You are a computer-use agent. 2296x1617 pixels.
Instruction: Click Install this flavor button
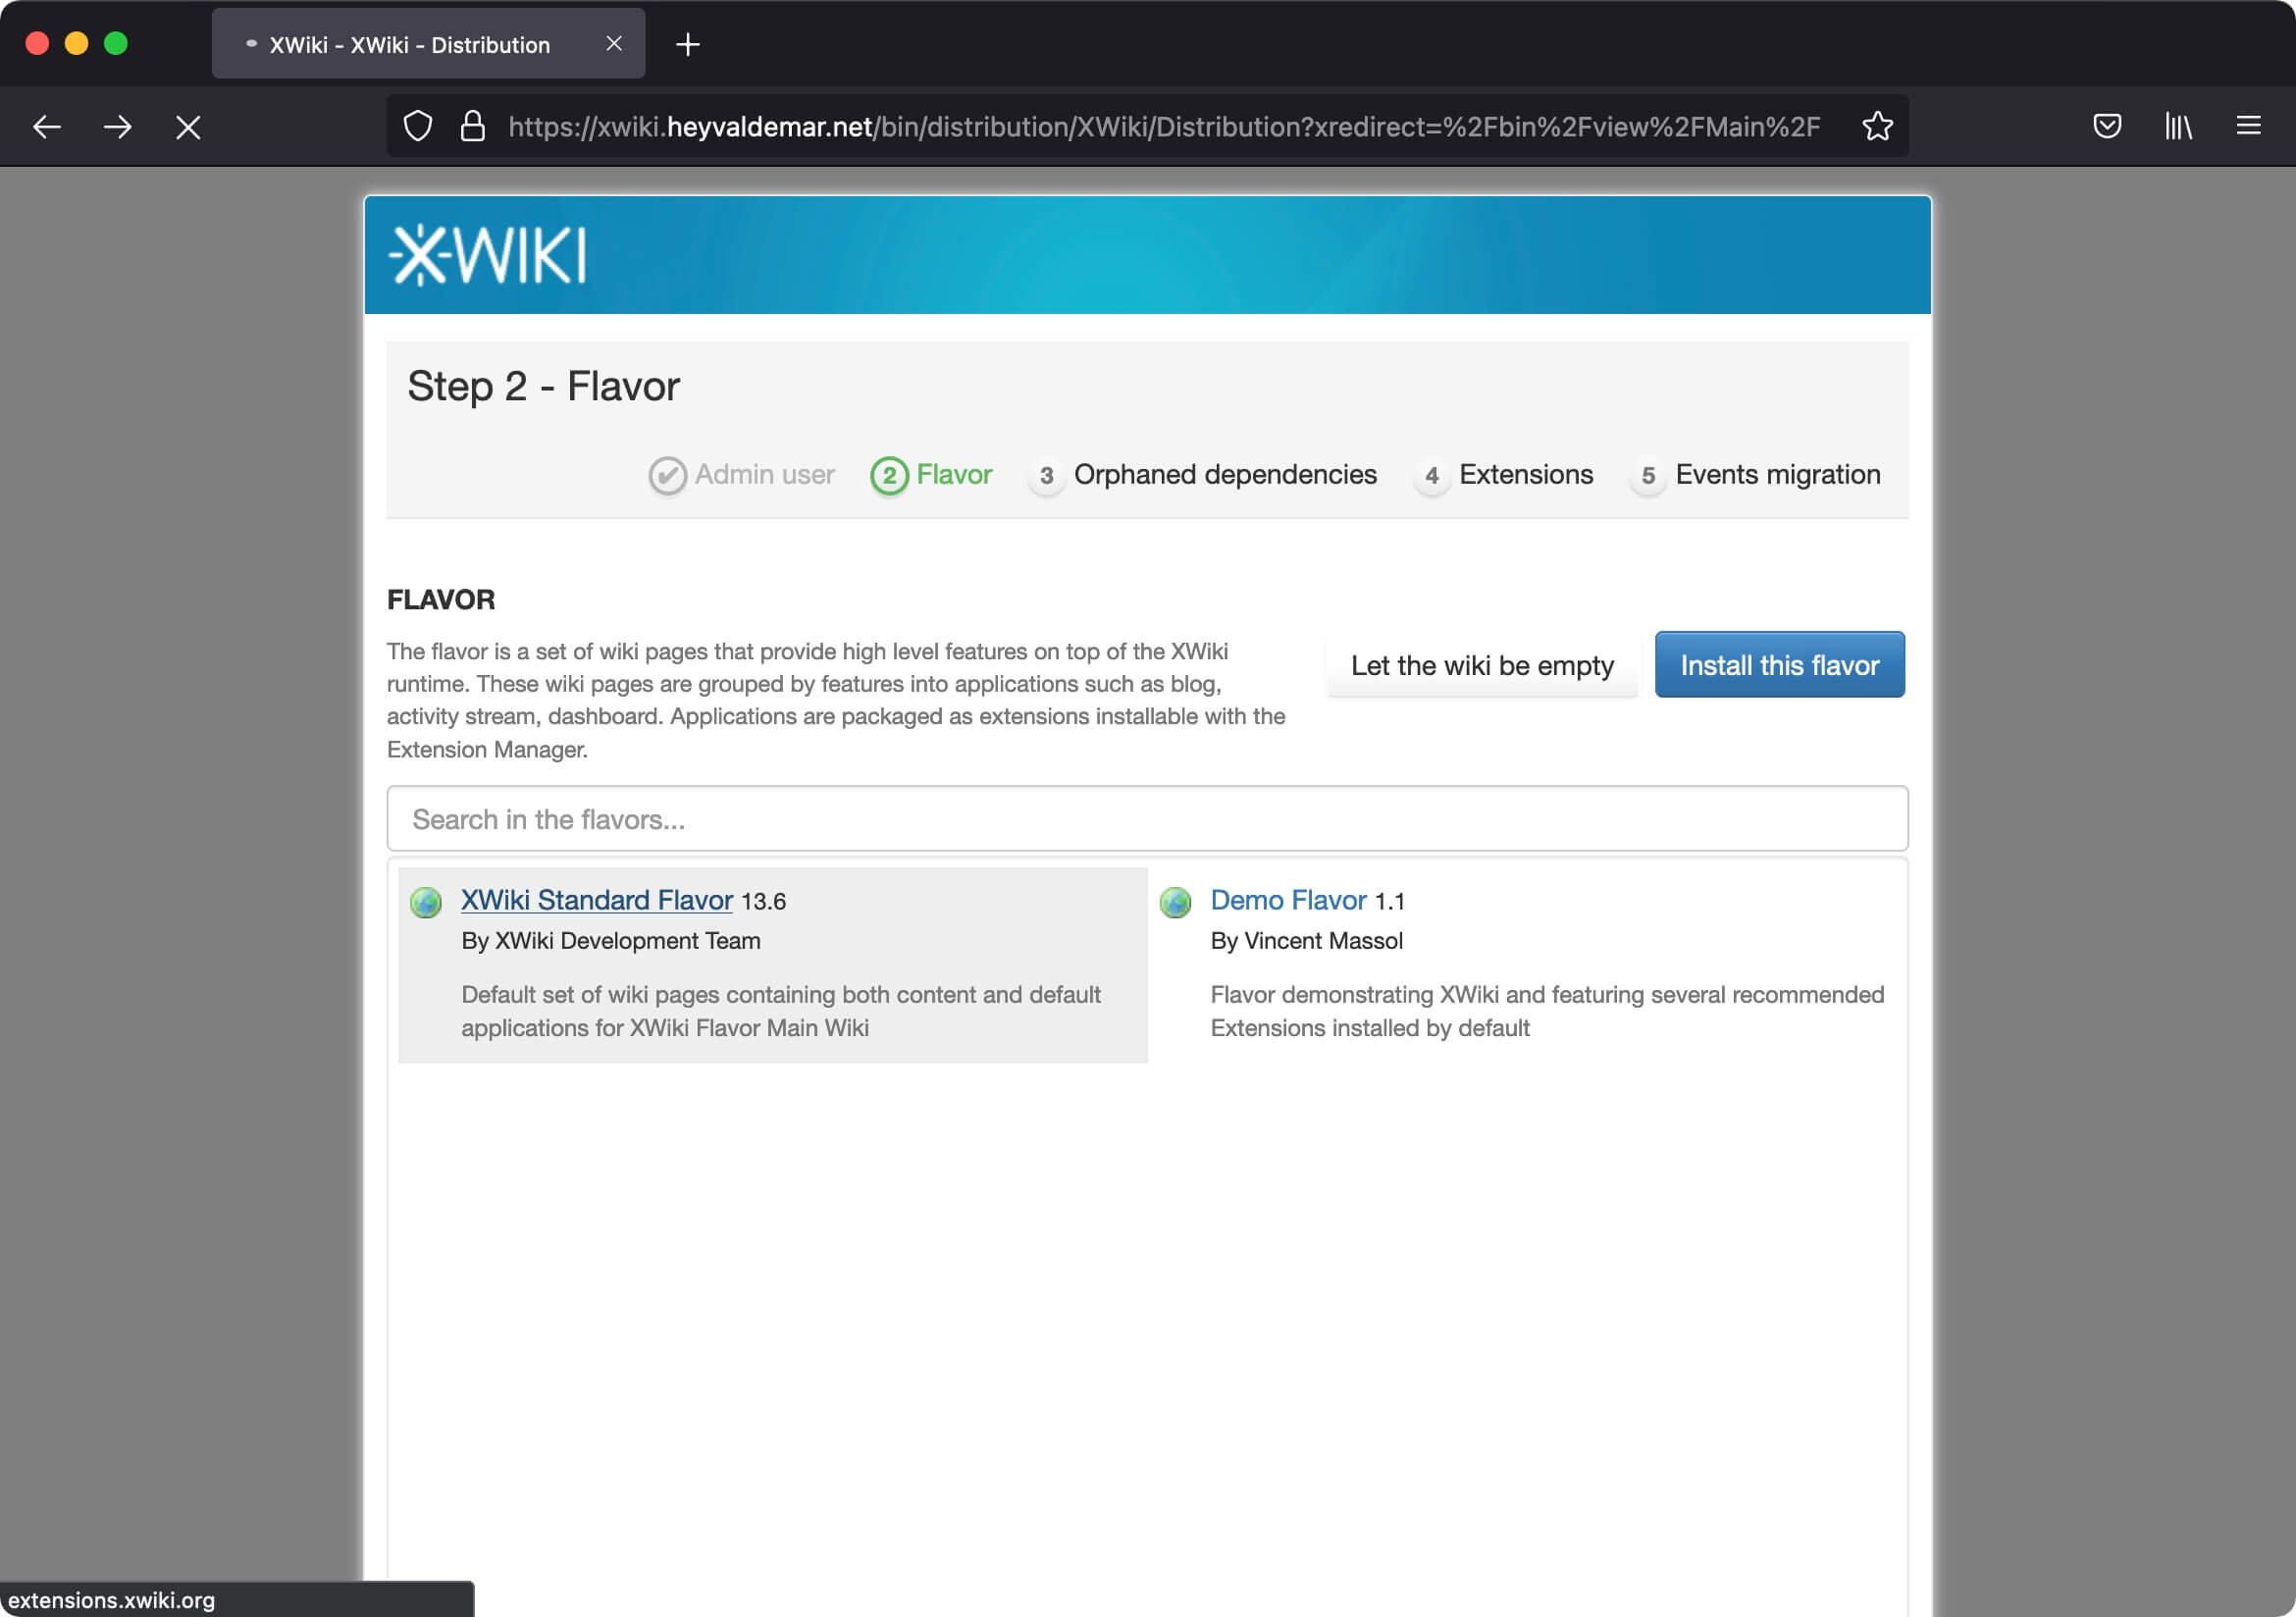1780,663
